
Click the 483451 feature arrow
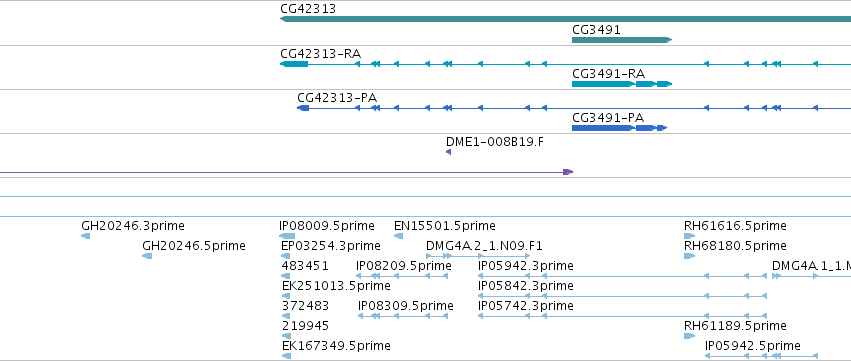286,276
